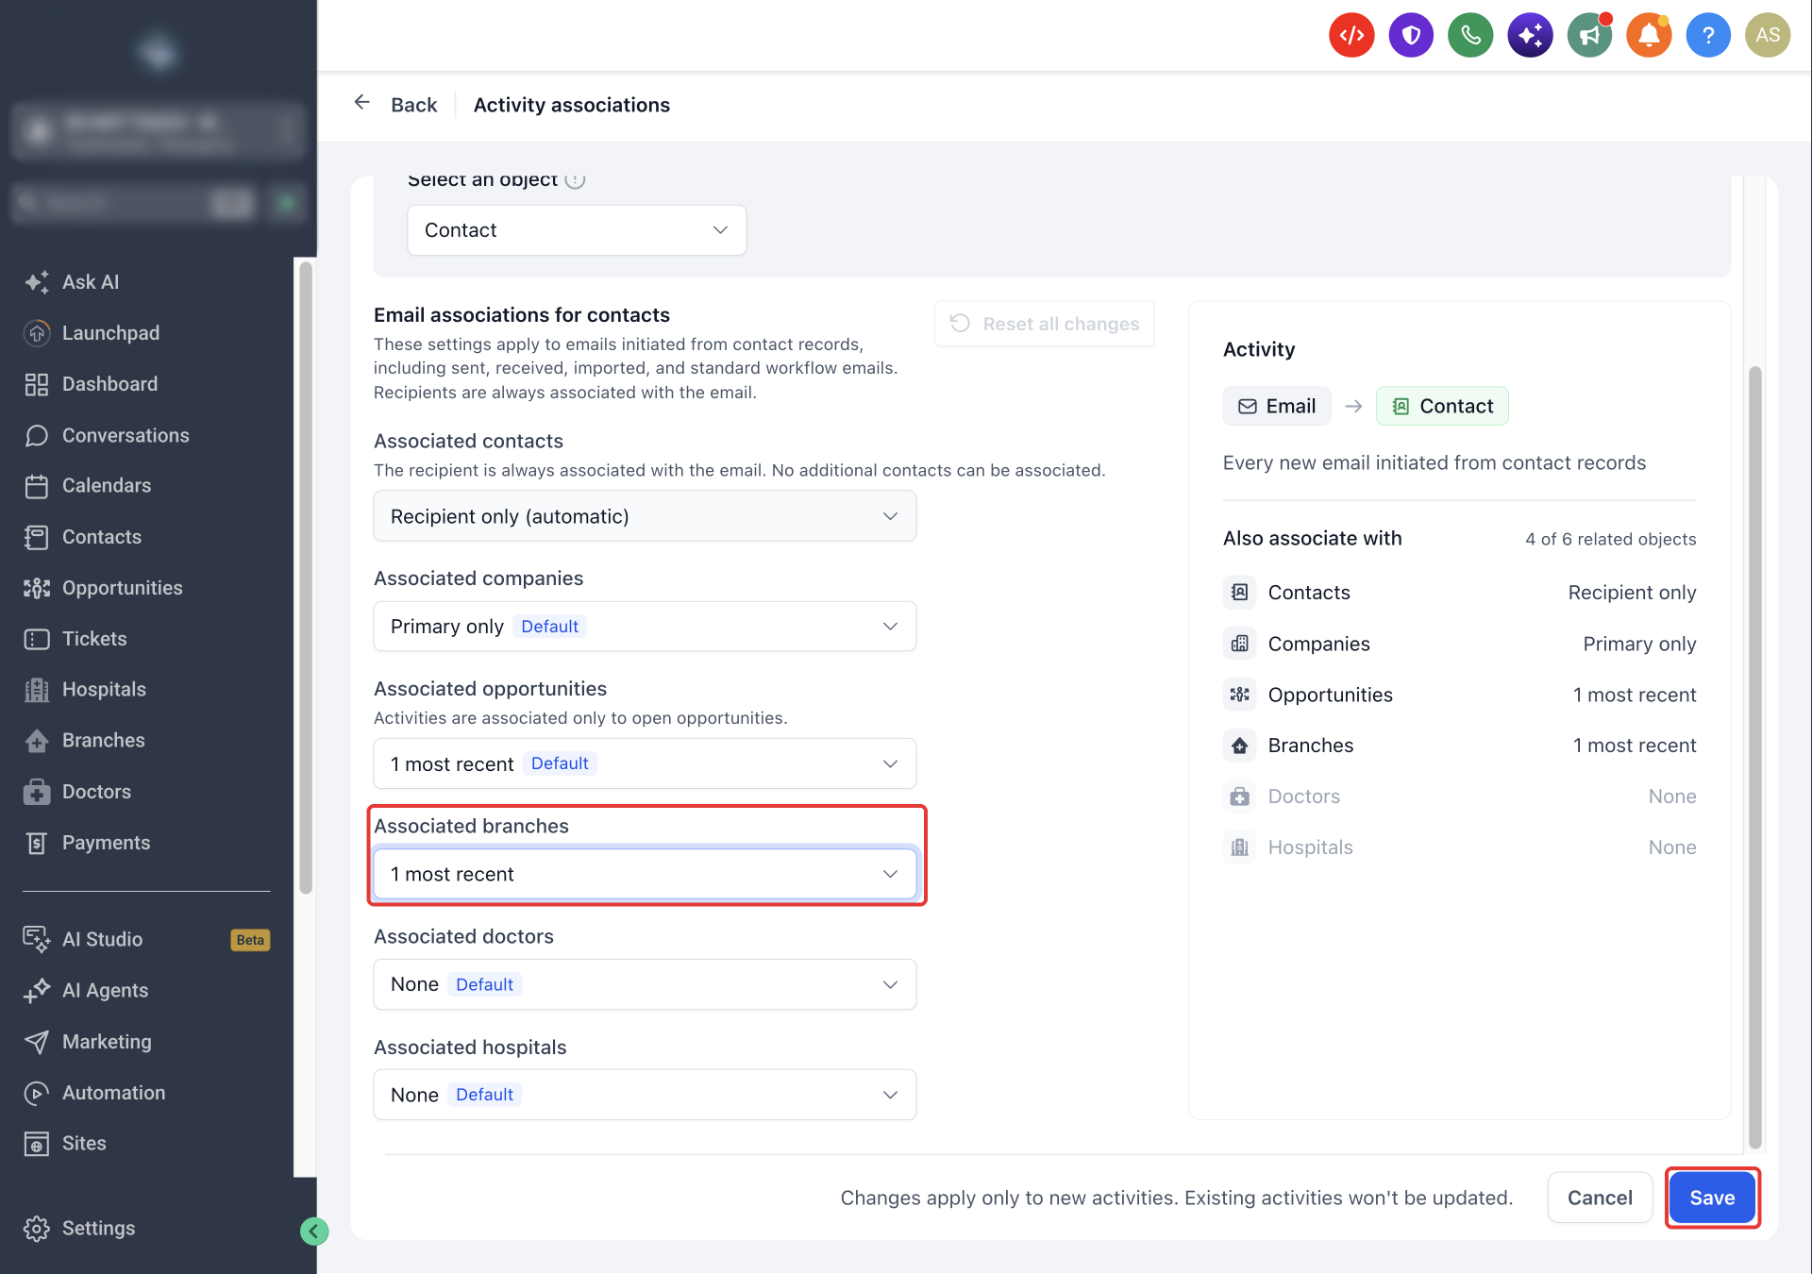
Task: Expand the Recipient only (automatic) dropdown
Action: 645,516
